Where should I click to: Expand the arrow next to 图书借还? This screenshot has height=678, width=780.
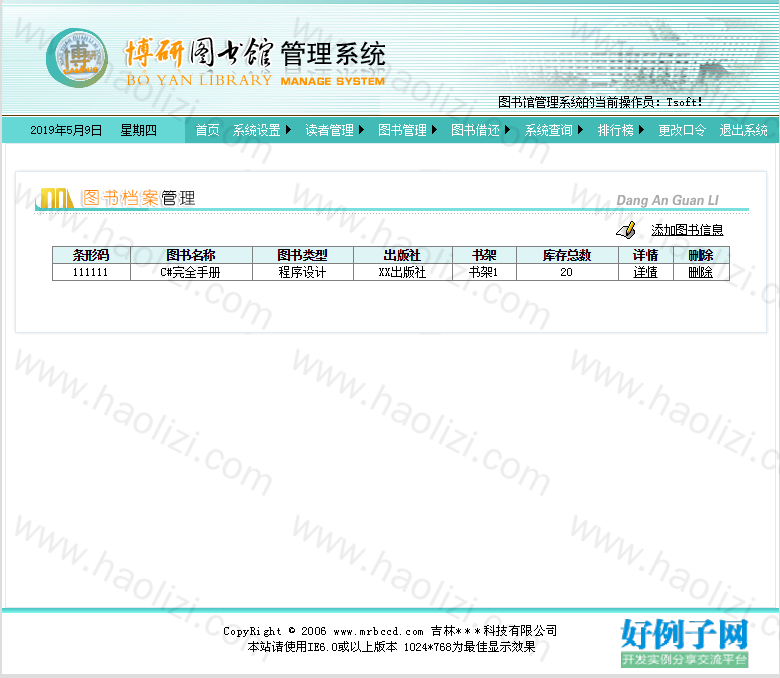tap(507, 130)
